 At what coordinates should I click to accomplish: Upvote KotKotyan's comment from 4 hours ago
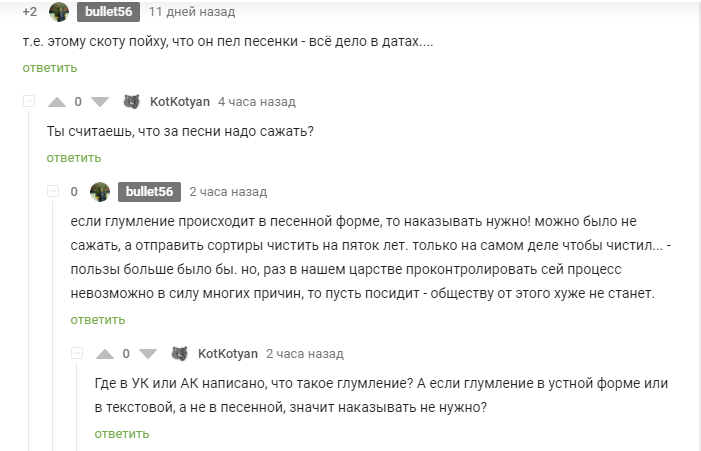(57, 102)
